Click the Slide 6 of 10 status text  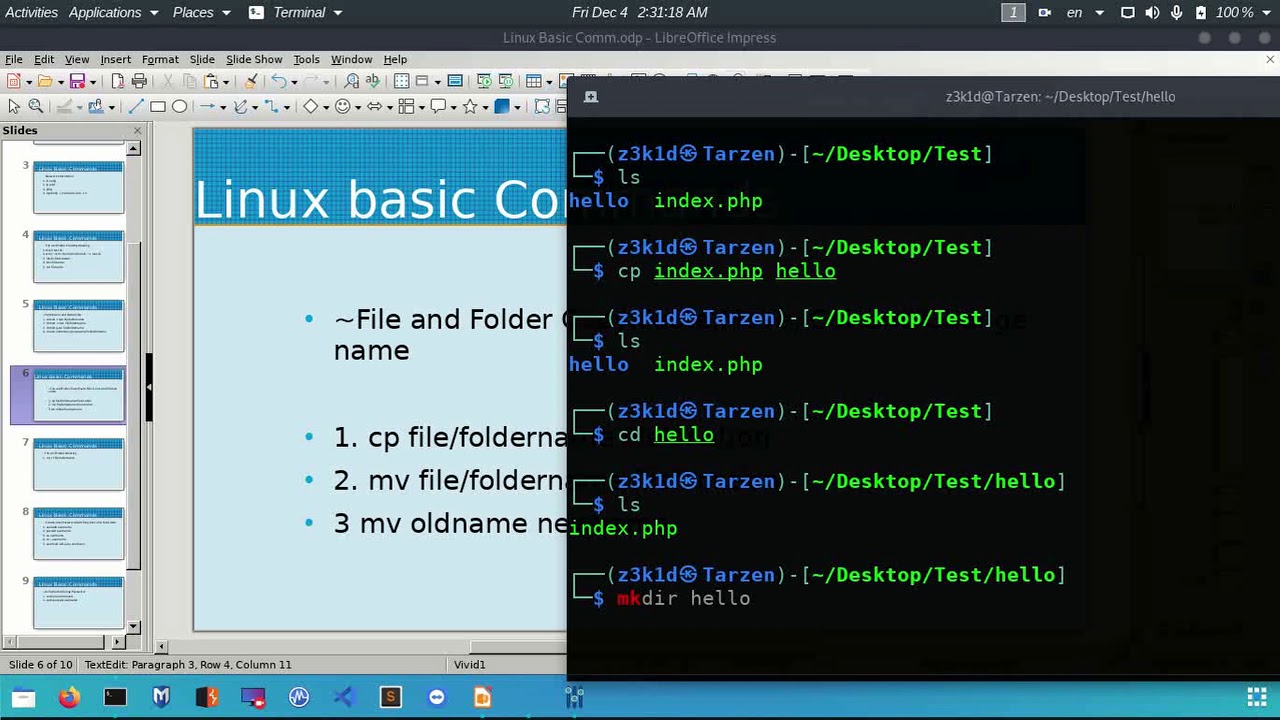pos(40,664)
